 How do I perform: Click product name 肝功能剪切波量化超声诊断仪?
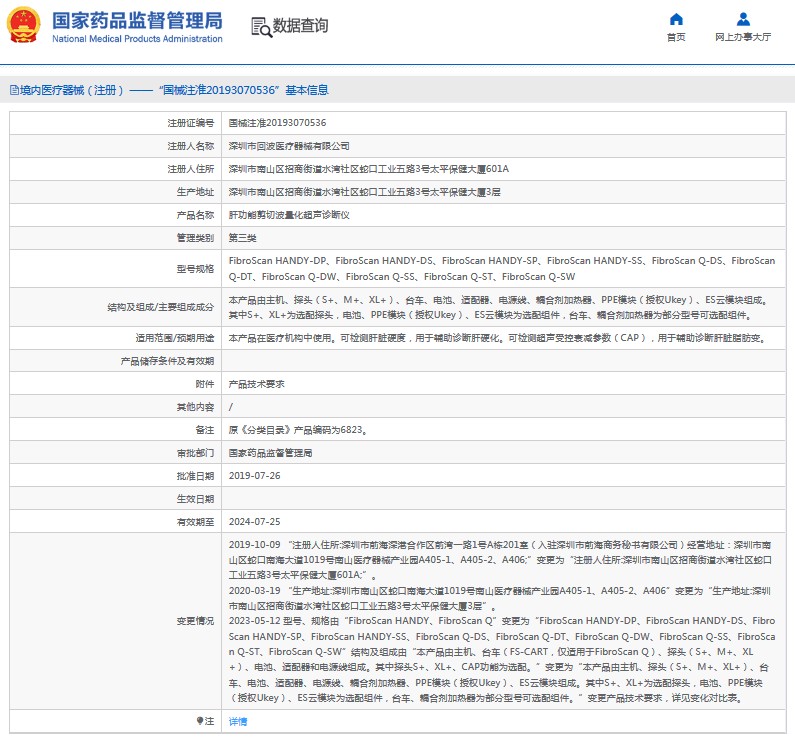[x=289, y=215]
